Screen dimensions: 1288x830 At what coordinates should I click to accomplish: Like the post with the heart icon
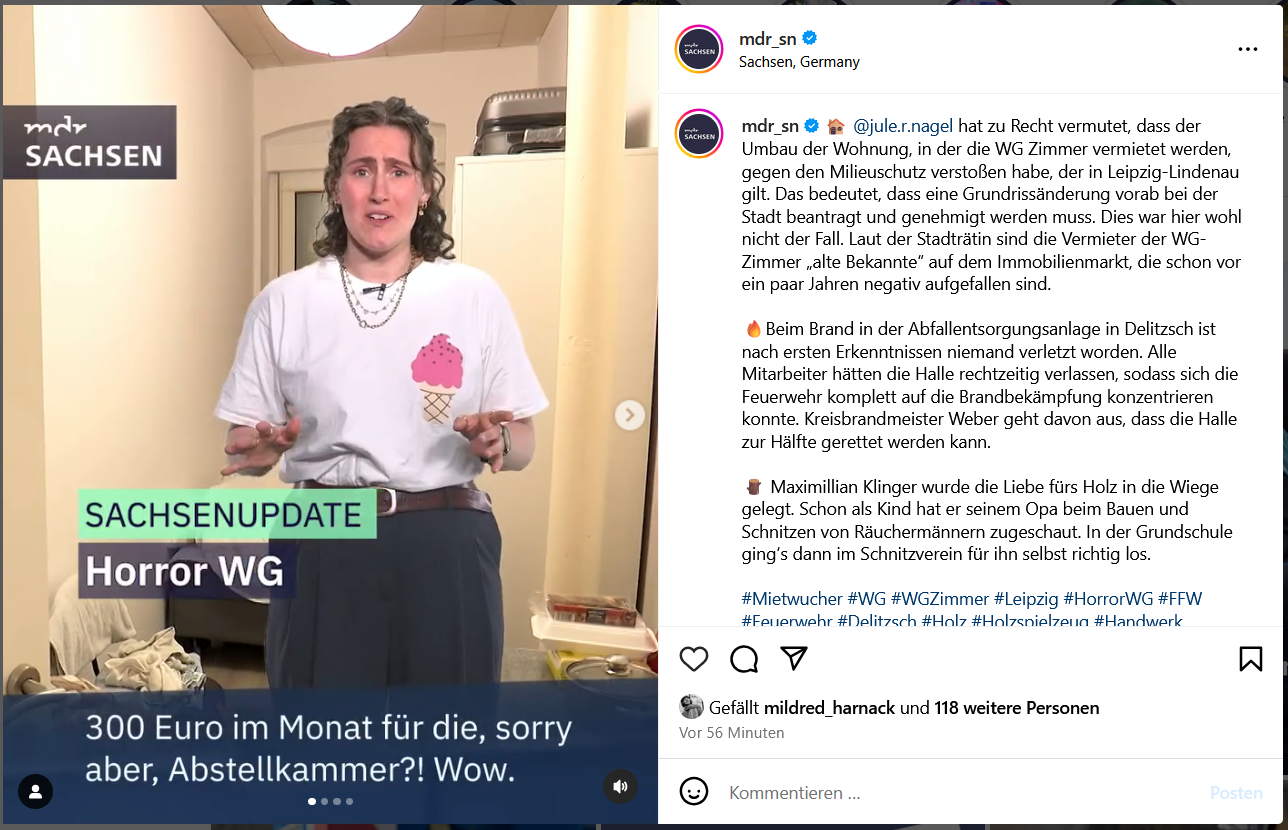point(694,659)
